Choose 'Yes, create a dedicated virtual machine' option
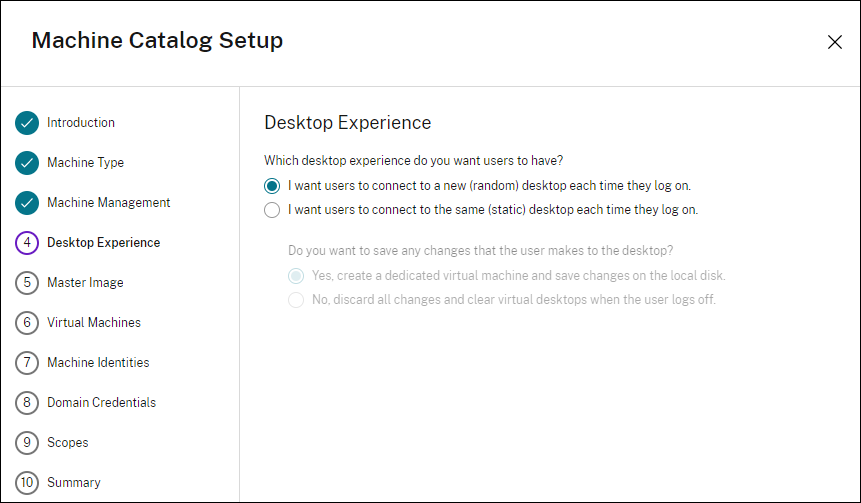Image resolution: width=861 pixels, height=503 pixels. (x=296, y=276)
